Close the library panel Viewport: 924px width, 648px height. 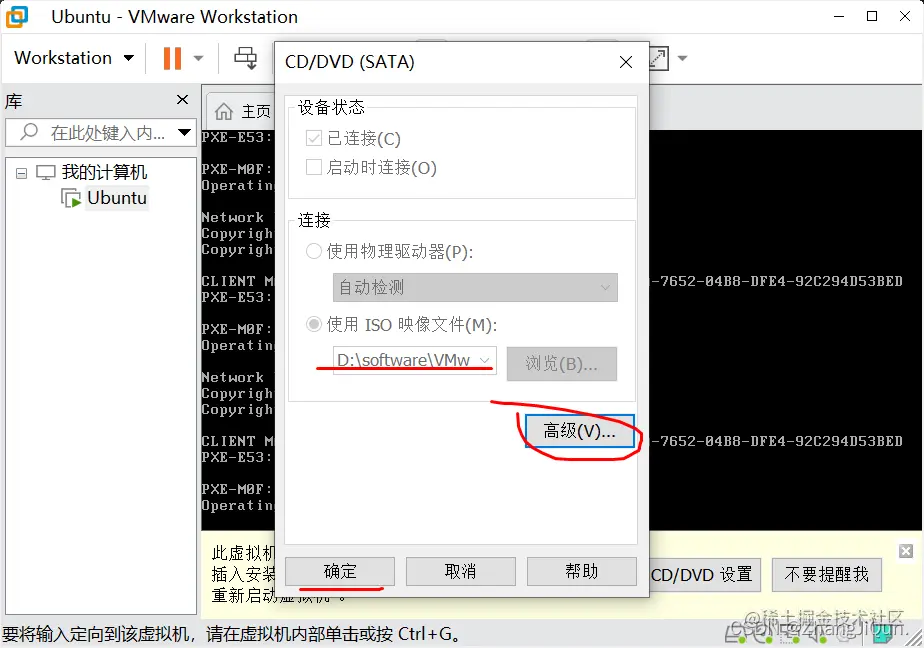pyautogui.click(x=183, y=100)
